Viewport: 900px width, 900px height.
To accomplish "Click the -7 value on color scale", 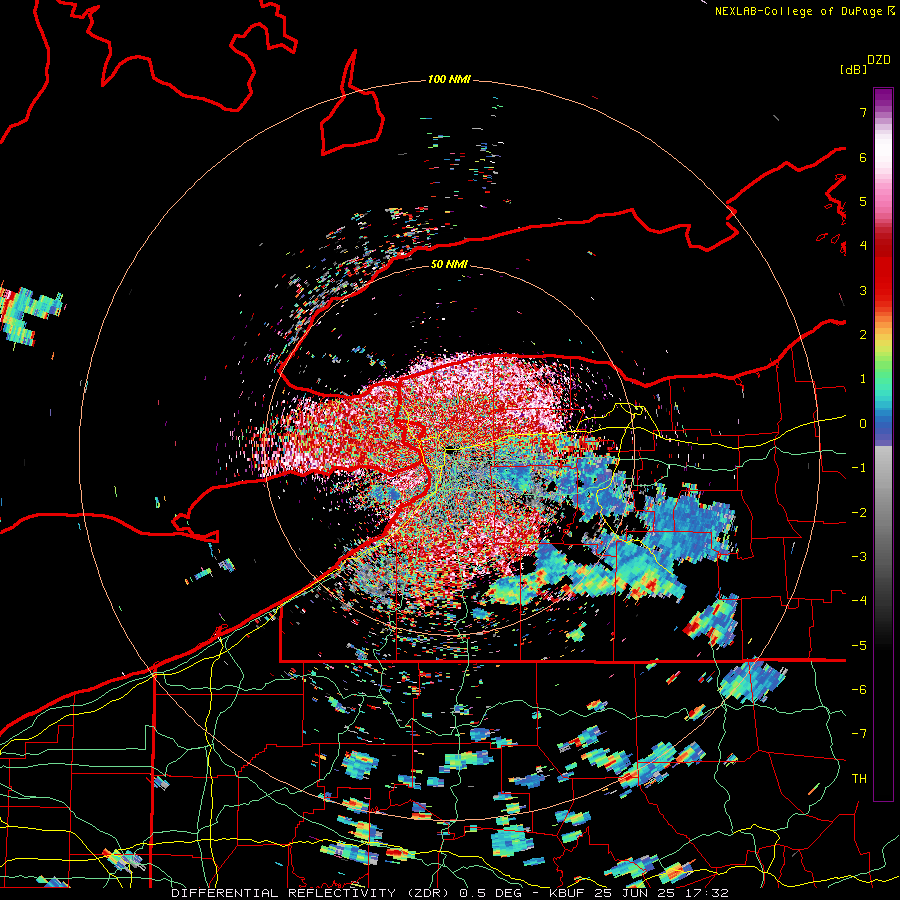I will [859, 734].
